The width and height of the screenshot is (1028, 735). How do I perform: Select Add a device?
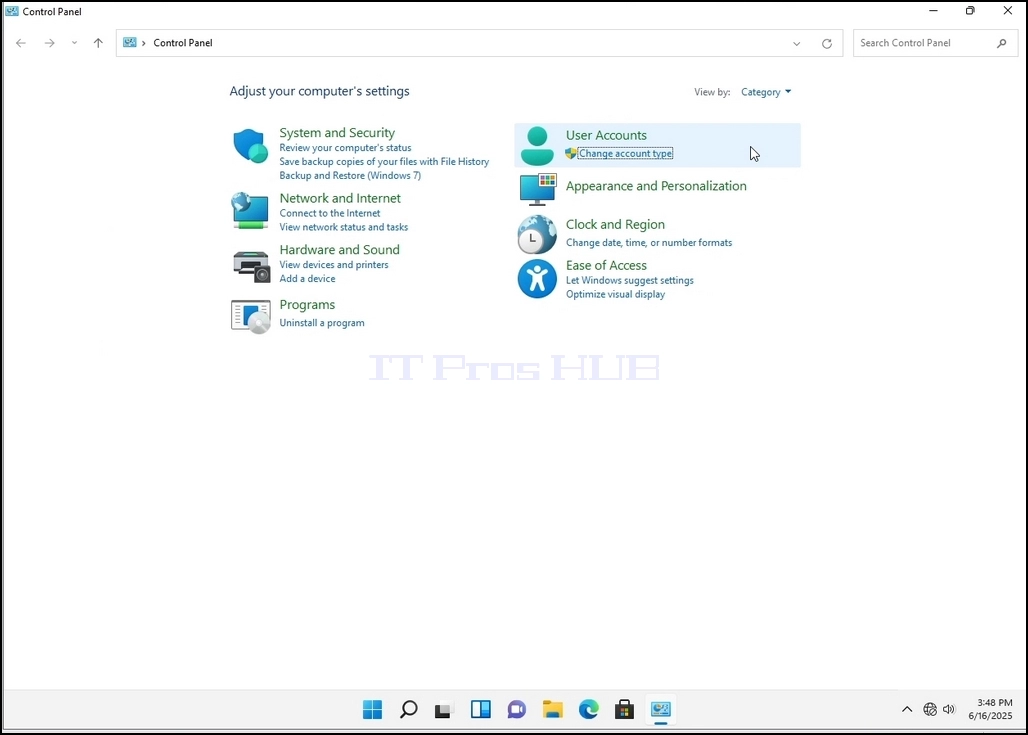[x=307, y=279]
